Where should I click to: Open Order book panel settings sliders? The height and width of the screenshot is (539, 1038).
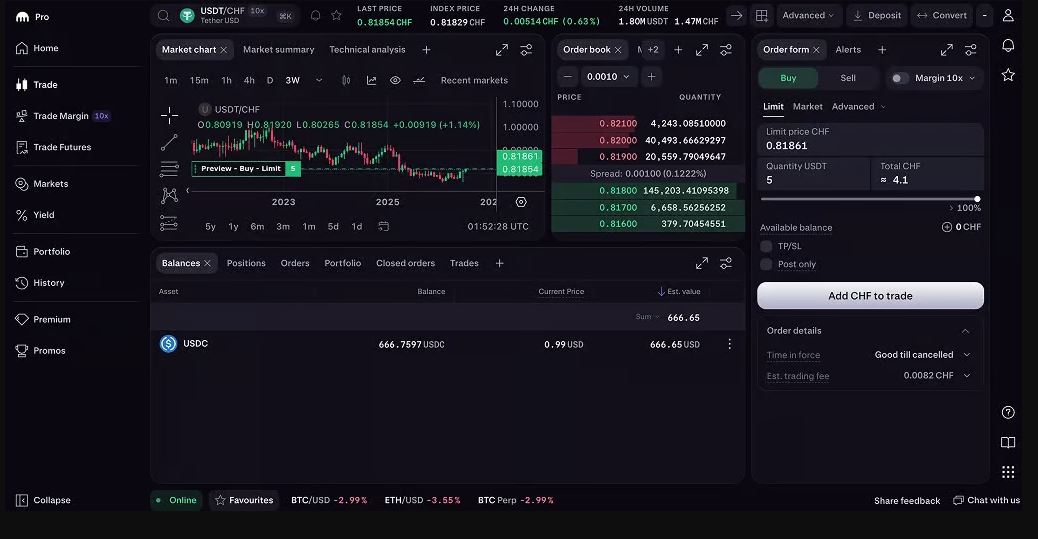point(726,50)
